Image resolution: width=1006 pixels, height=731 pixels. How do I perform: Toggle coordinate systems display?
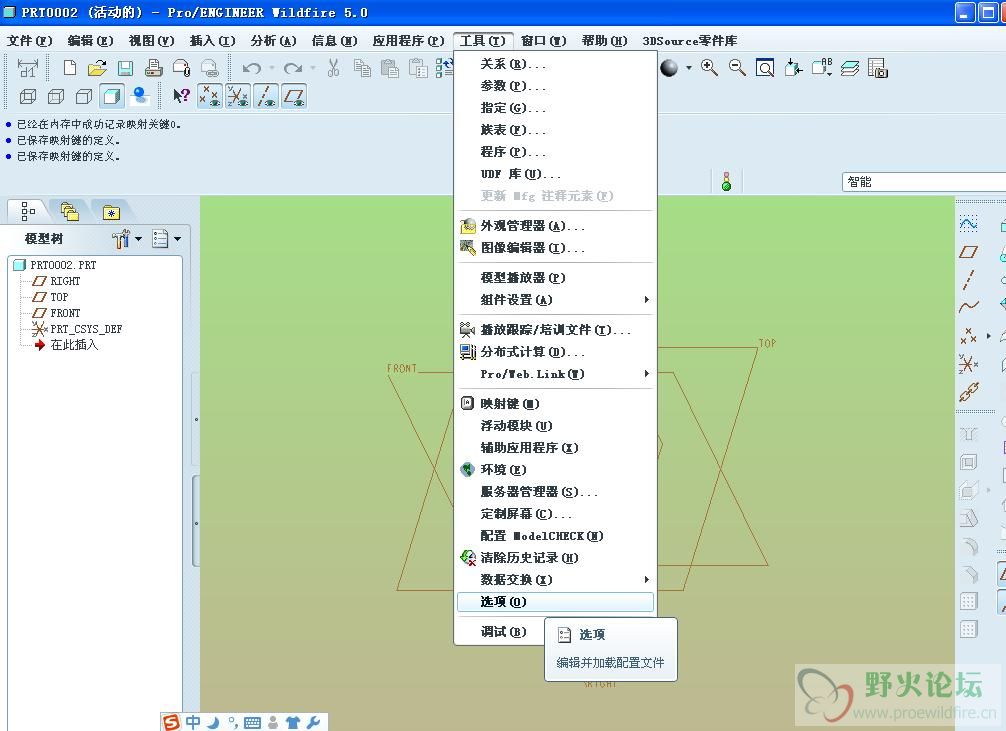point(237,96)
